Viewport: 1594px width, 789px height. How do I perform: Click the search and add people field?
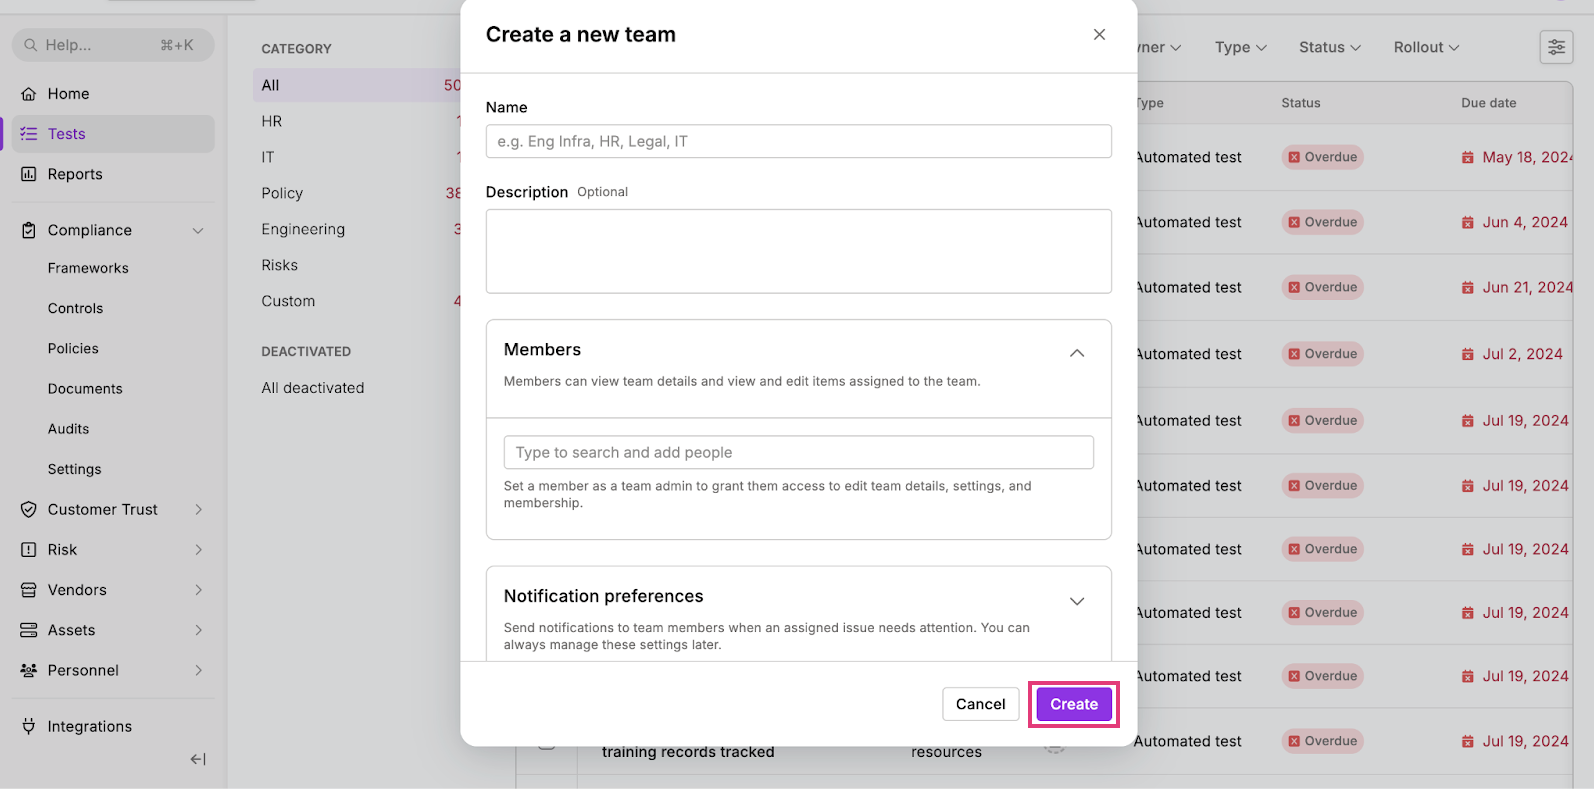(x=798, y=452)
